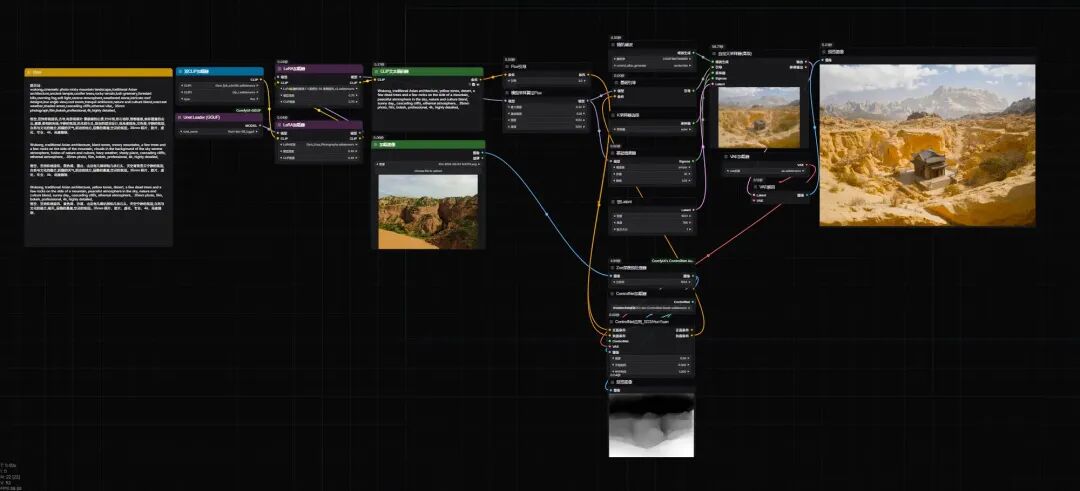Select the small desert preview in Custom Sampler node
This screenshot has height=491, width=1080.
(758, 117)
